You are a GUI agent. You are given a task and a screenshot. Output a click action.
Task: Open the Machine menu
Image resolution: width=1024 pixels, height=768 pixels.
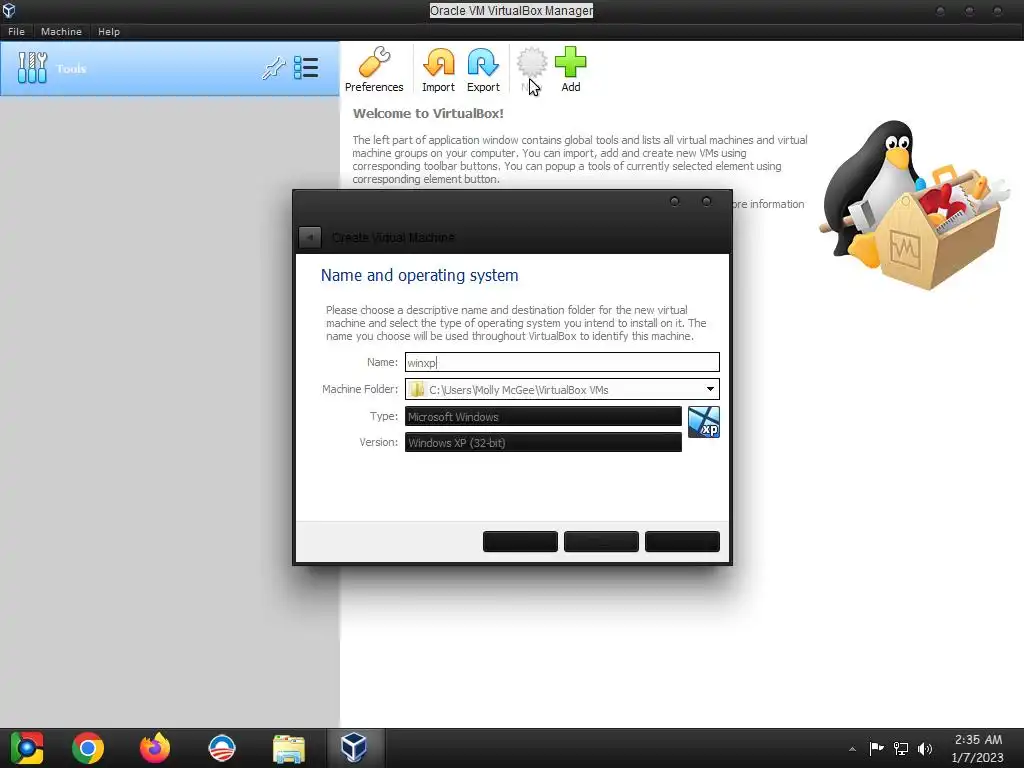click(61, 31)
